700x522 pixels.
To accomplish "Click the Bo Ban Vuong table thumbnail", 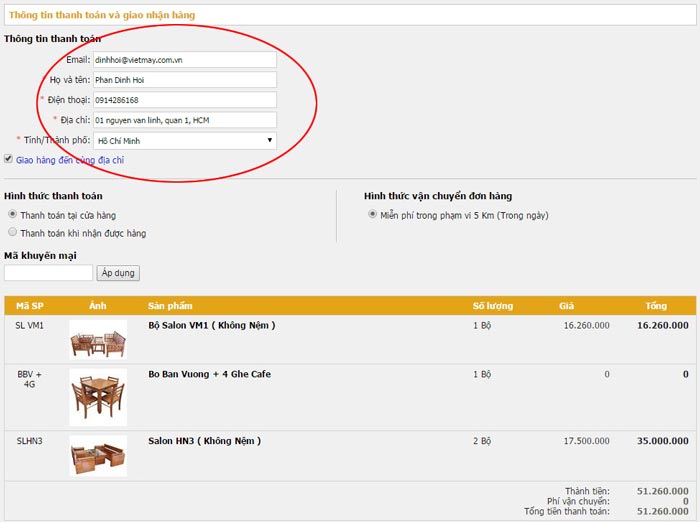I will pos(98,397).
